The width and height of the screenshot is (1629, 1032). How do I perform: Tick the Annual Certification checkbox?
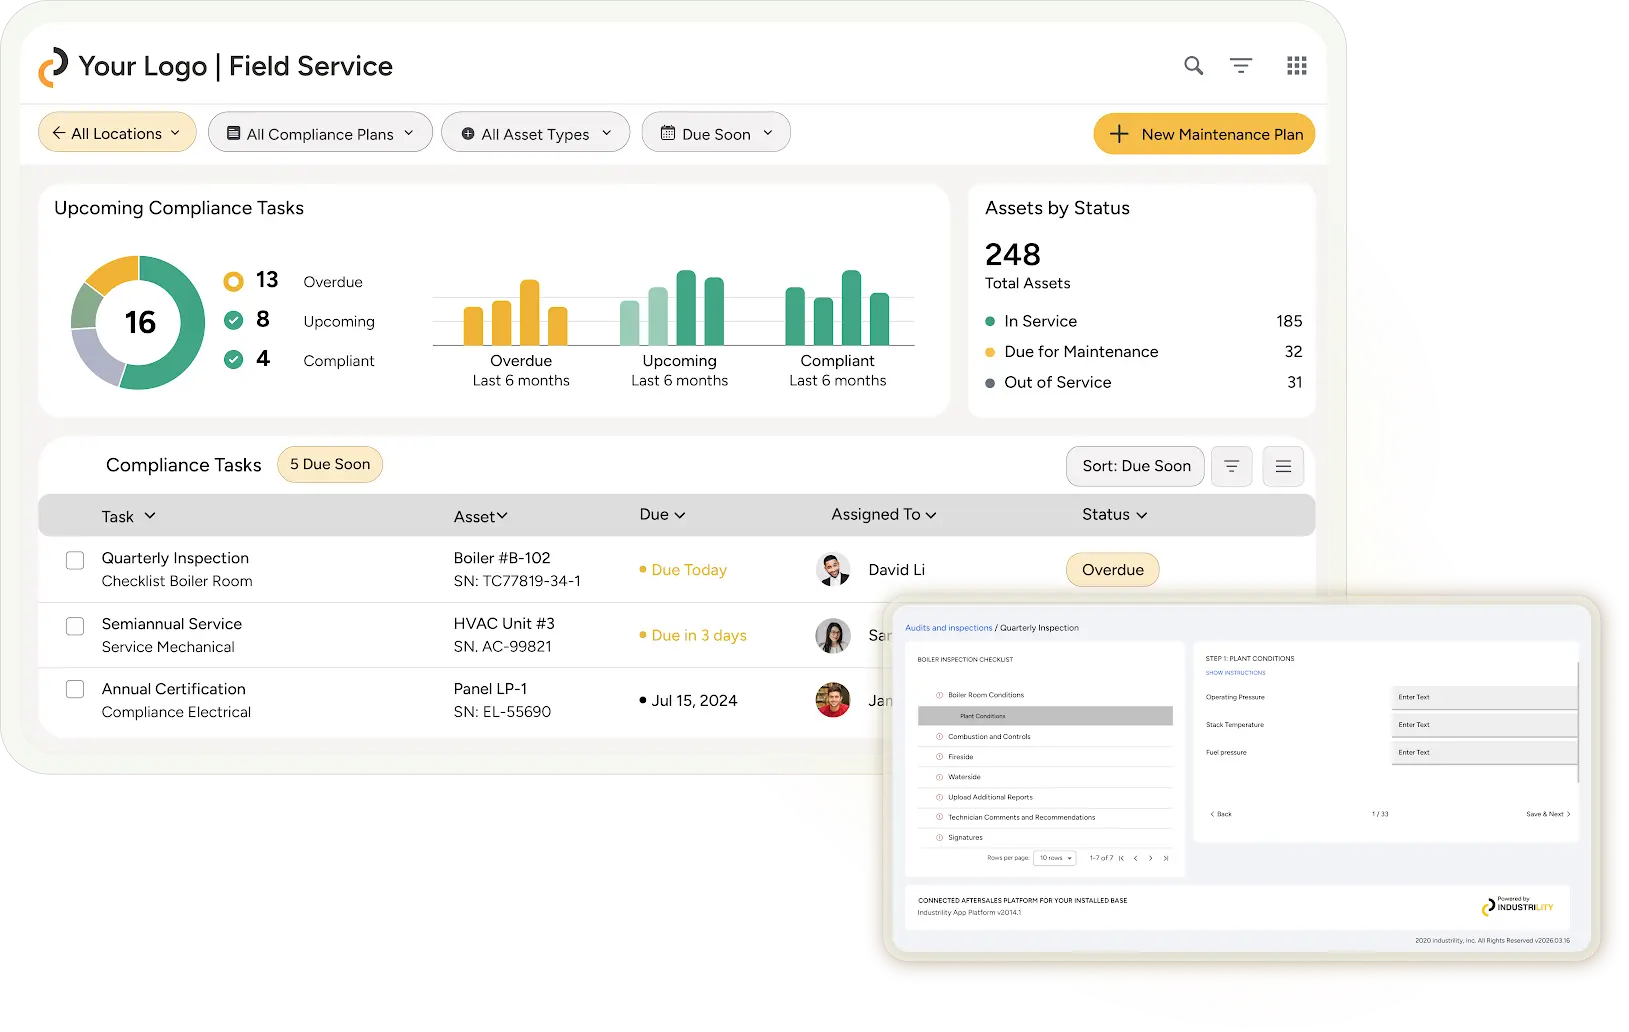pos(75,689)
